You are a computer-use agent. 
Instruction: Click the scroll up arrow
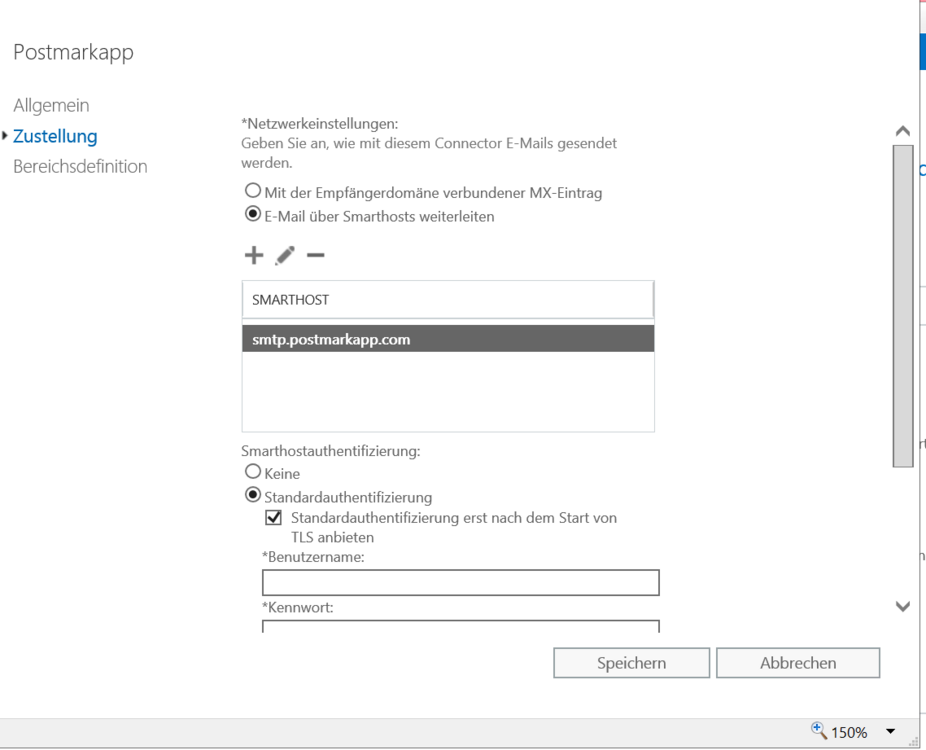(x=902, y=132)
